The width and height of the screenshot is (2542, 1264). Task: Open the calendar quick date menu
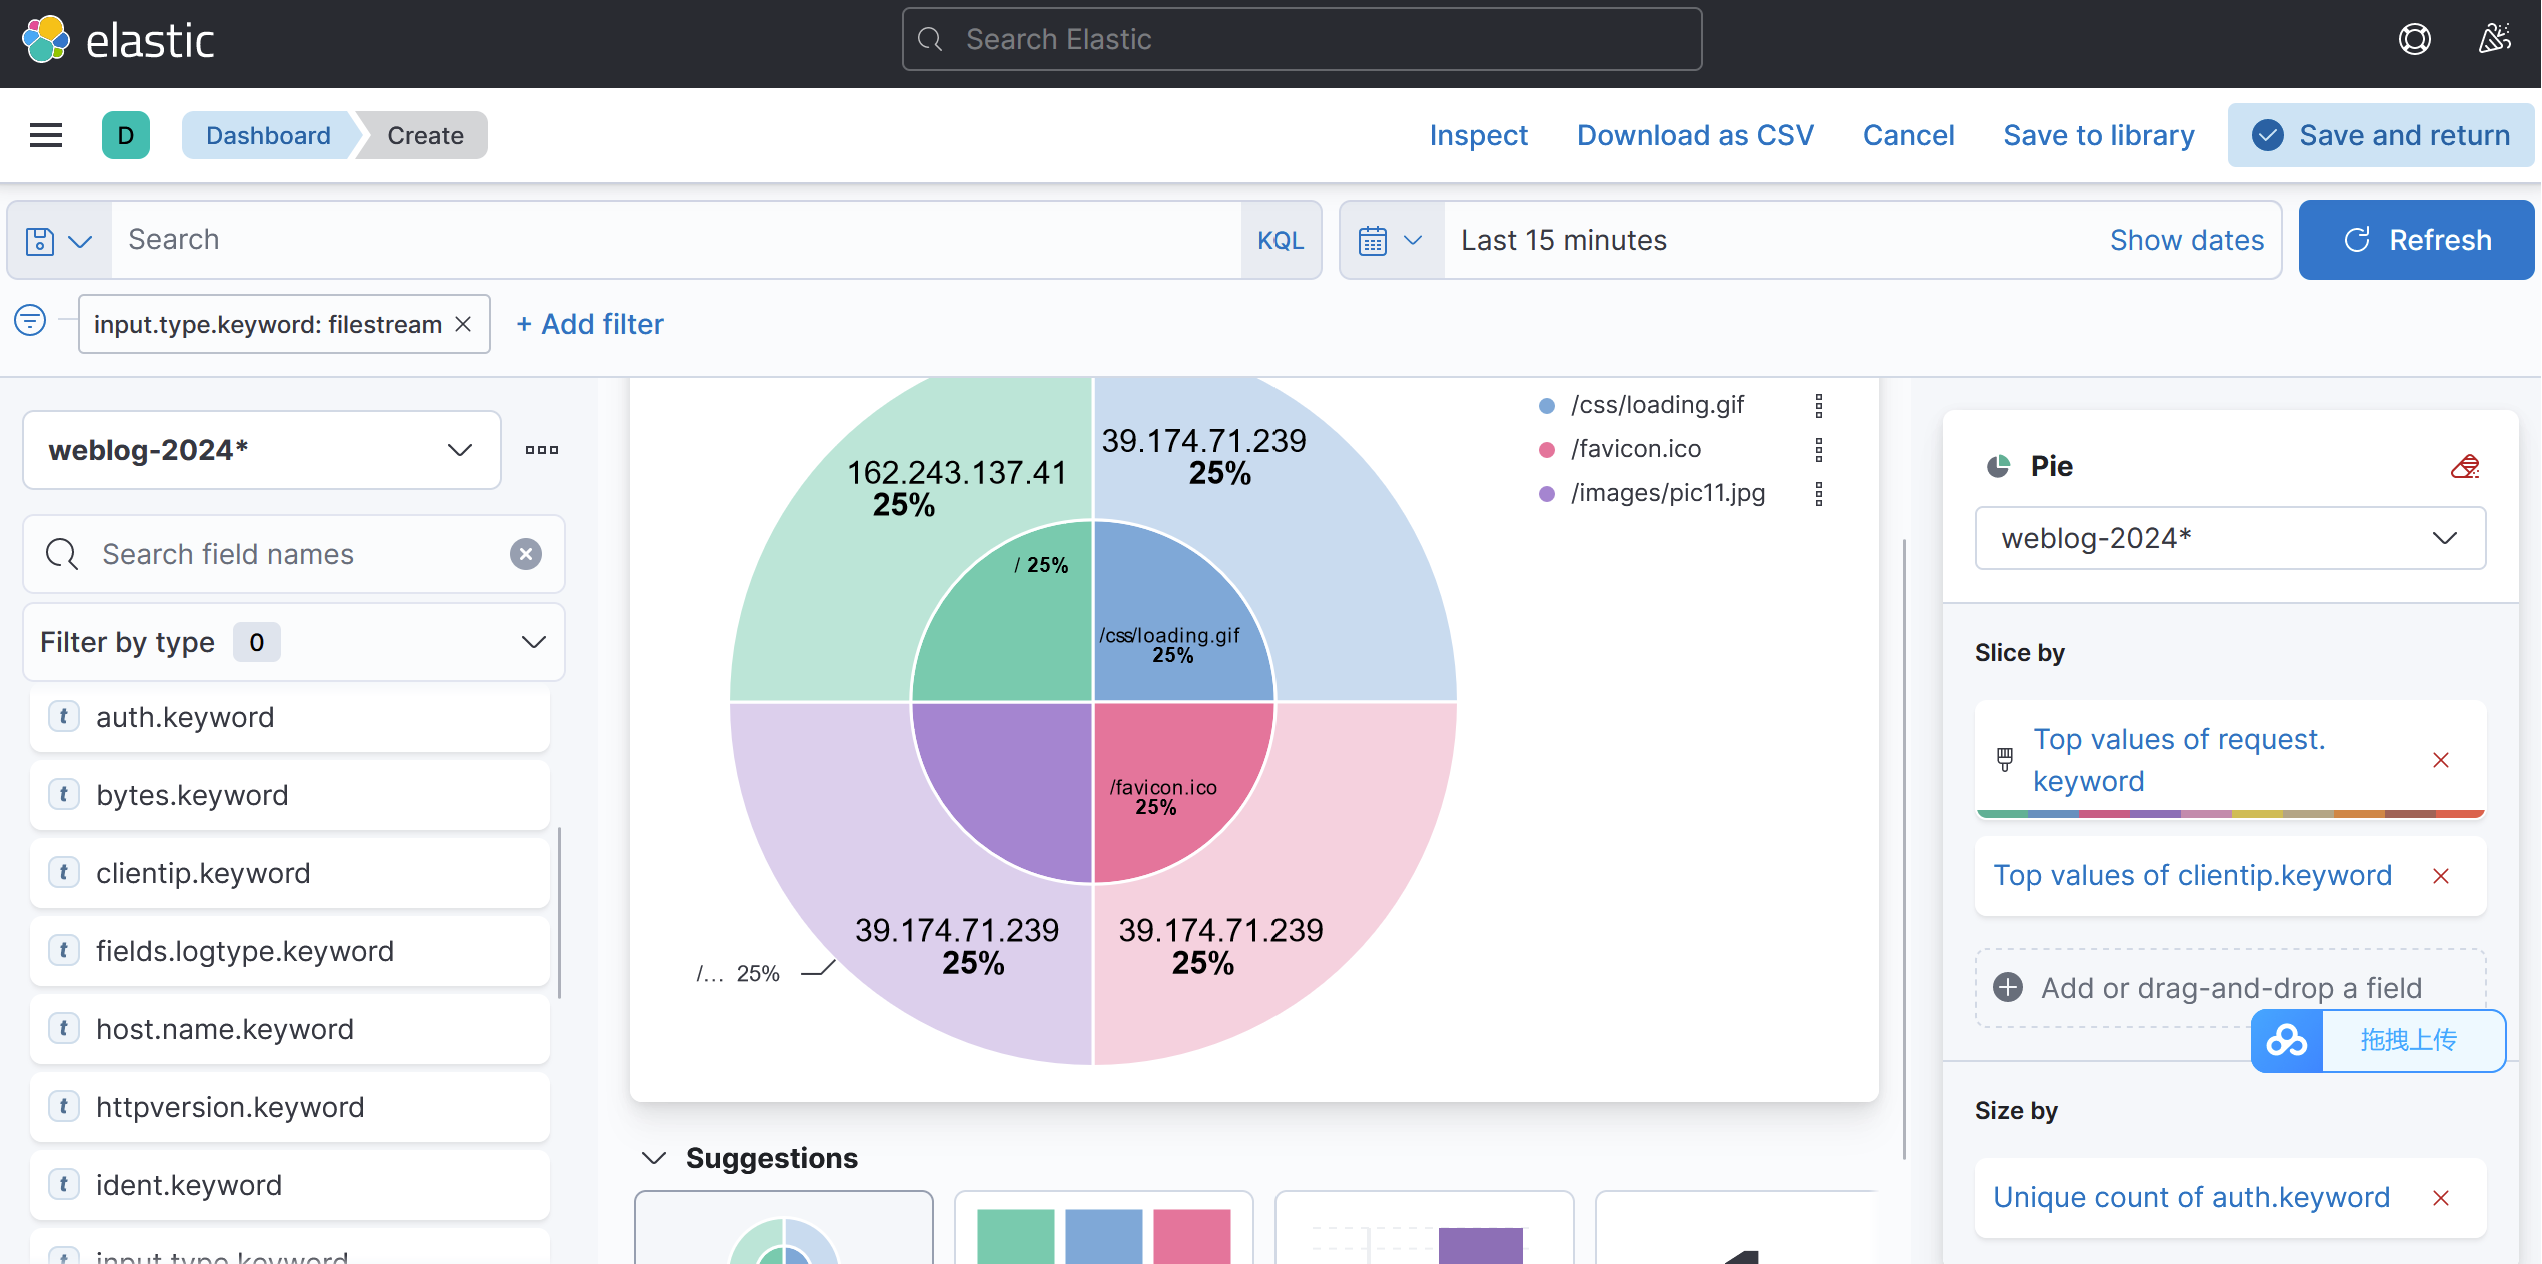1391,241
